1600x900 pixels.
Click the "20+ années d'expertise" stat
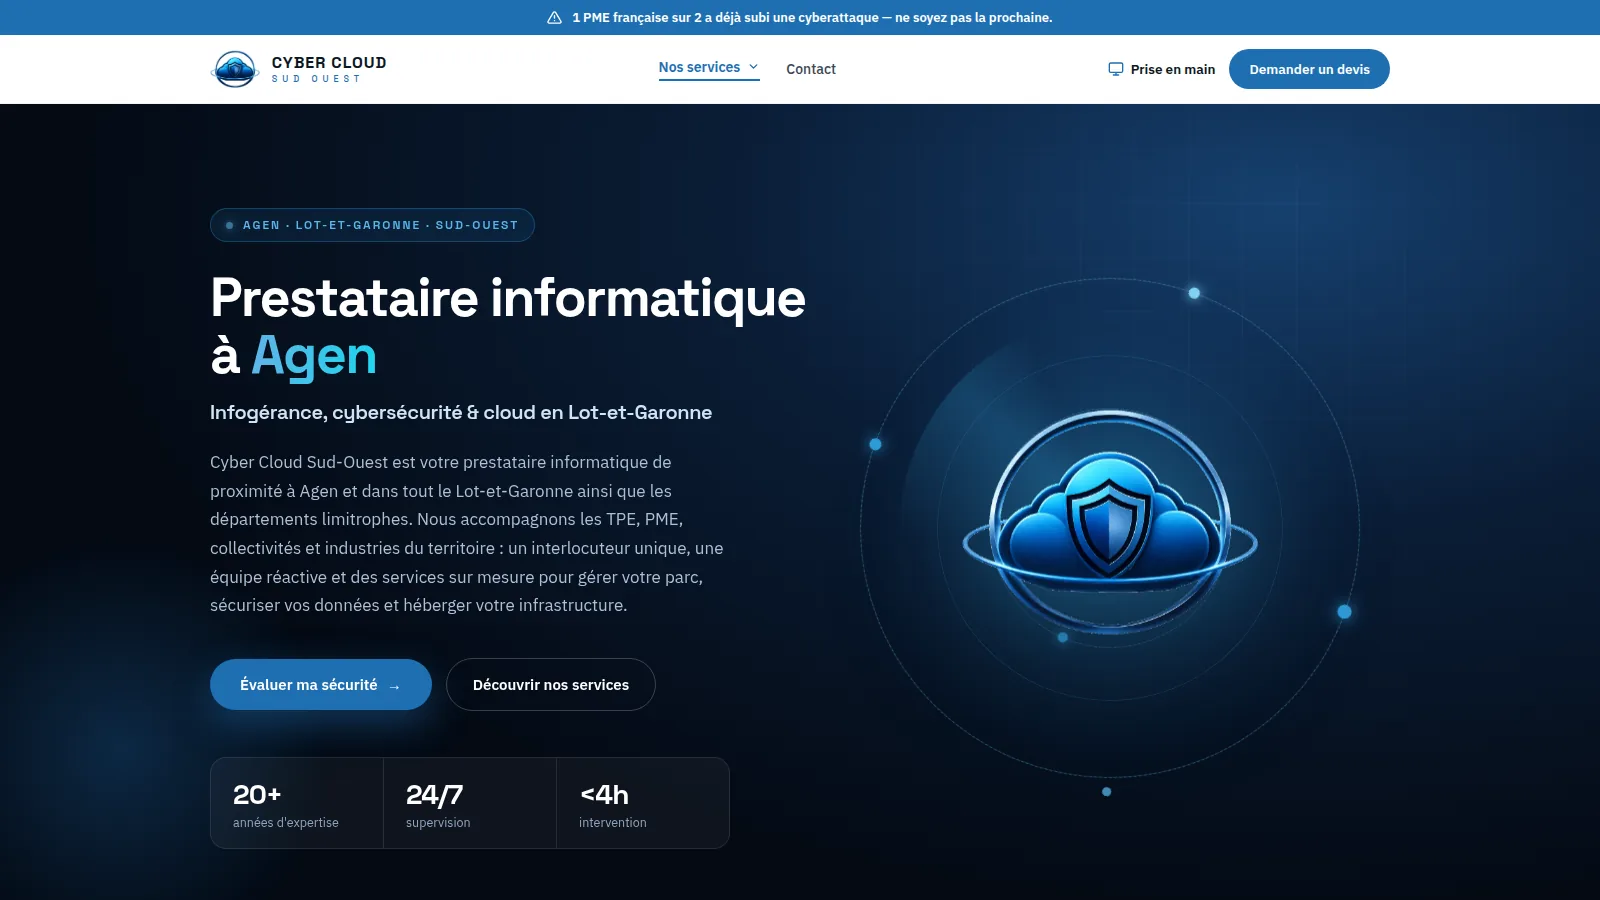coord(297,803)
